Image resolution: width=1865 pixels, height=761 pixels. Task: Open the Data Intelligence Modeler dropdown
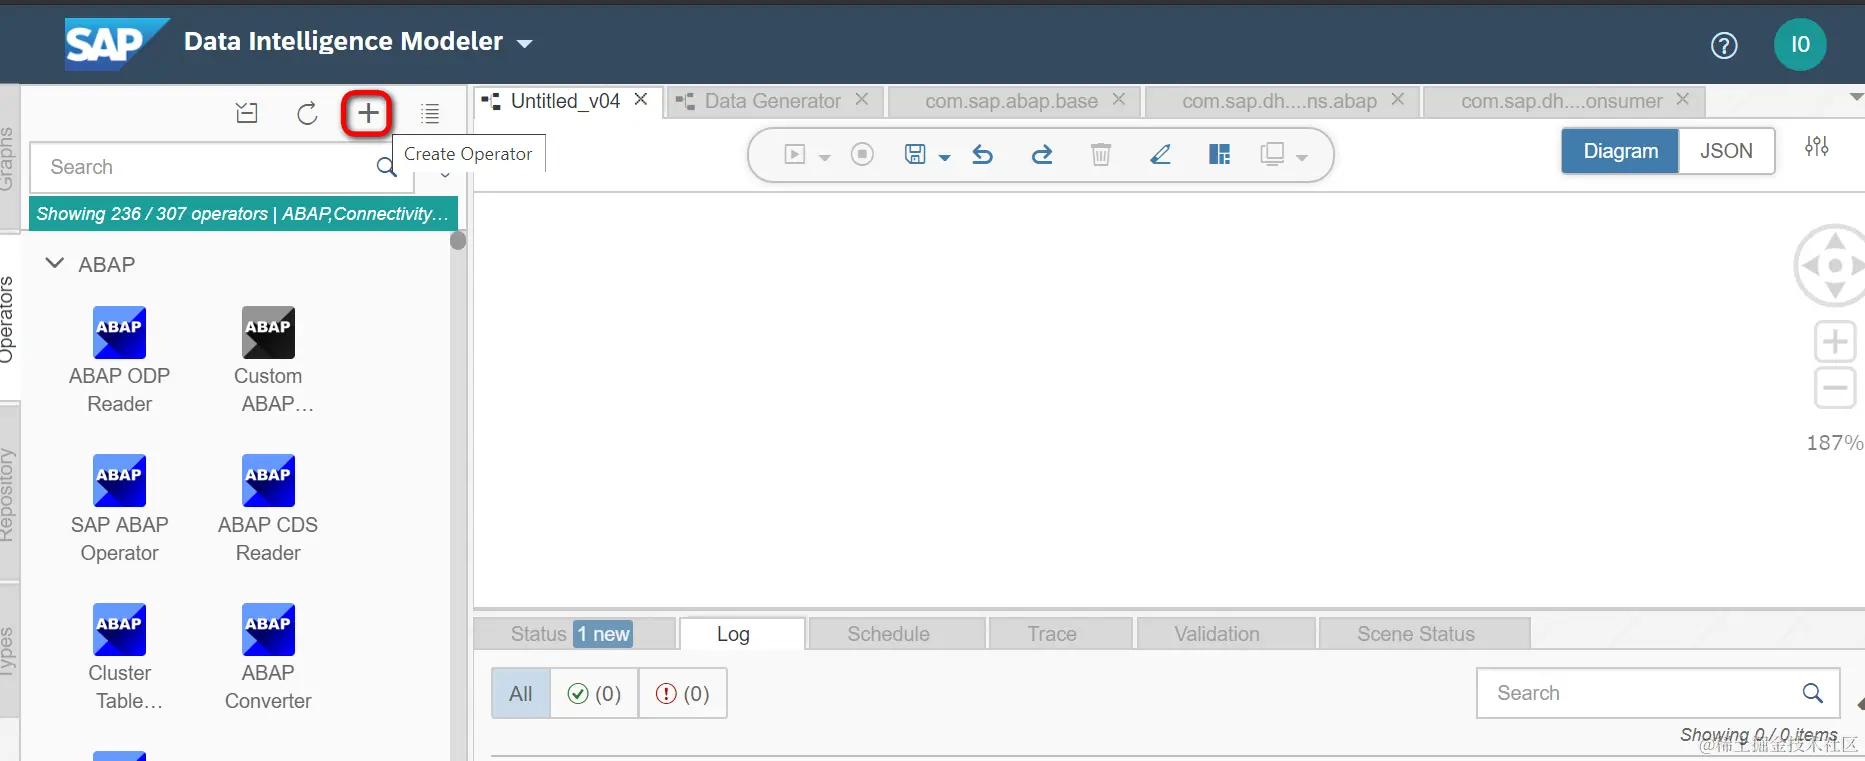coord(525,44)
